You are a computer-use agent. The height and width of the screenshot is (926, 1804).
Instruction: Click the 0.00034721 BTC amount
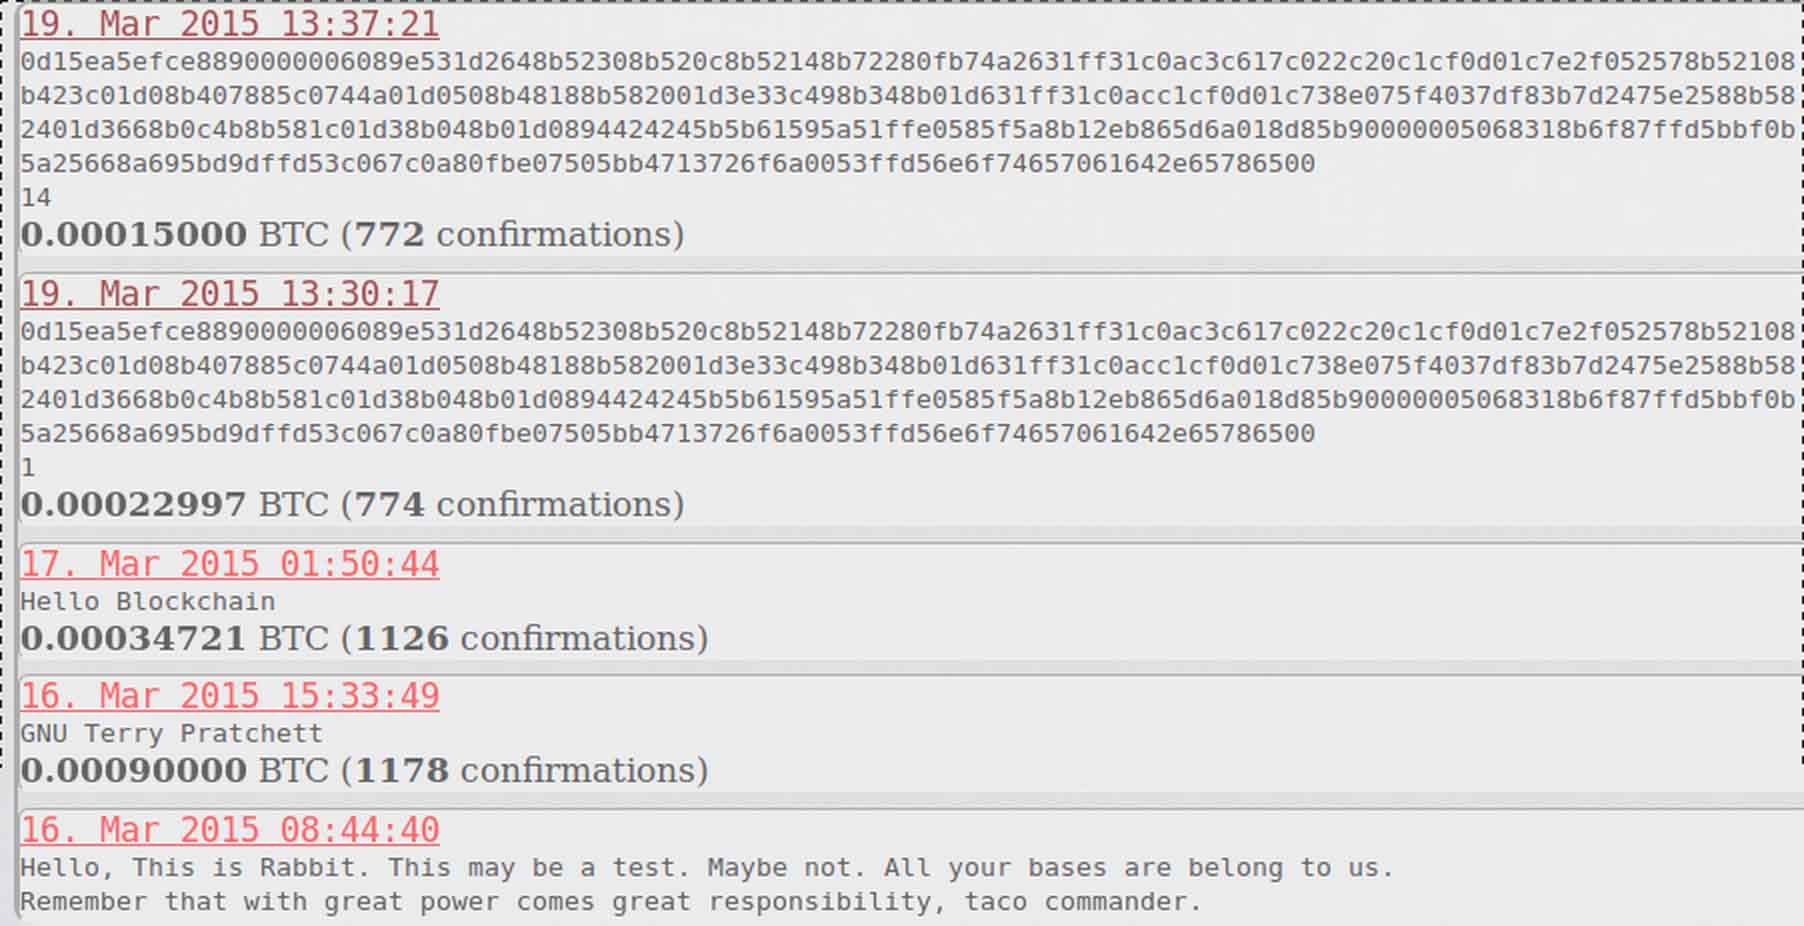pos(174,638)
